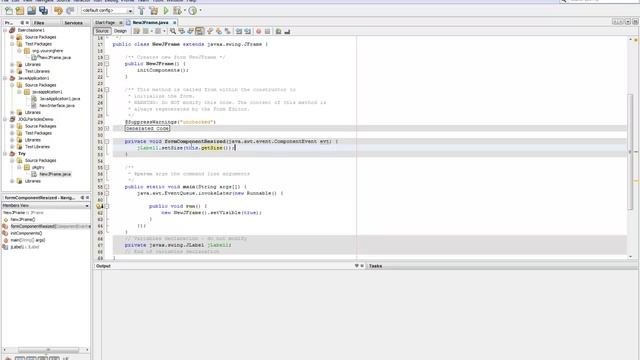Collapse the Esercitazione1 project node

(x=5, y=30)
